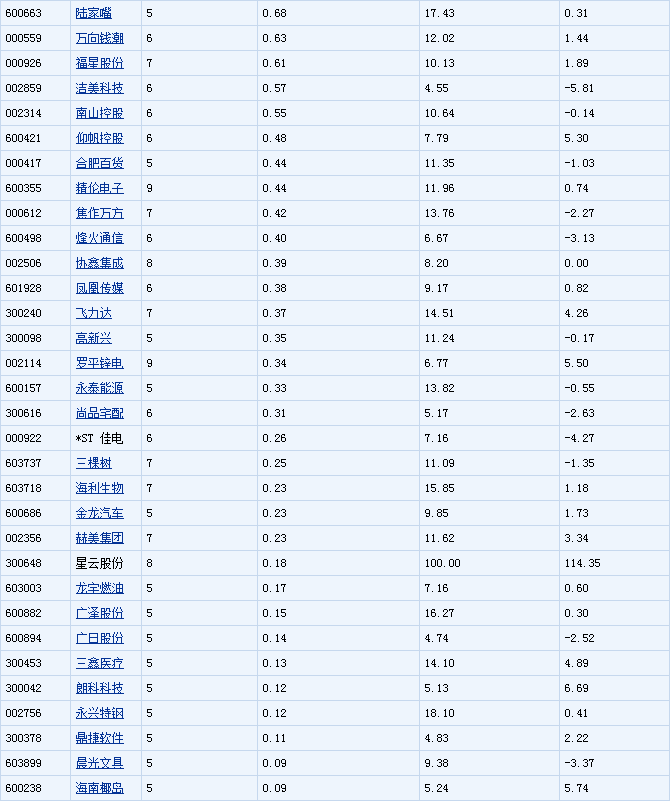Click the 海南椰岛 stock link
The image size is (670, 801).
[100, 788]
